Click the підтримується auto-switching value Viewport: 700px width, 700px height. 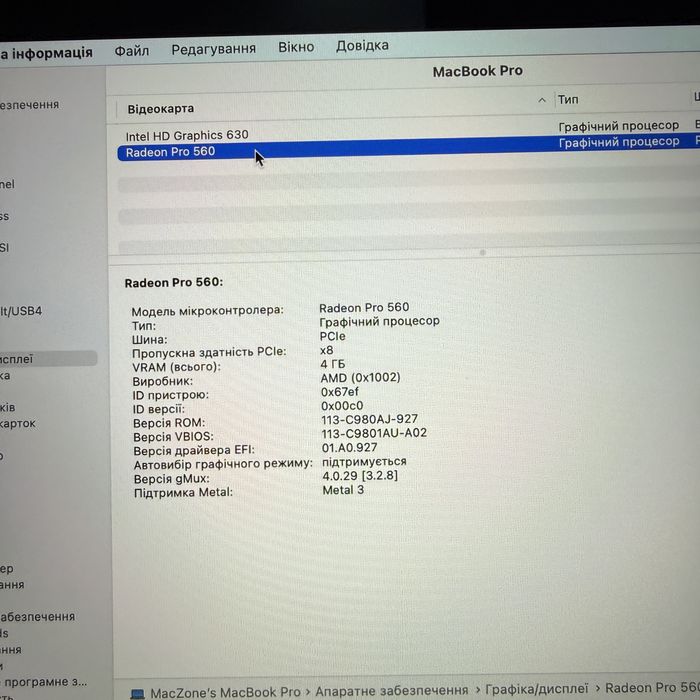click(364, 461)
